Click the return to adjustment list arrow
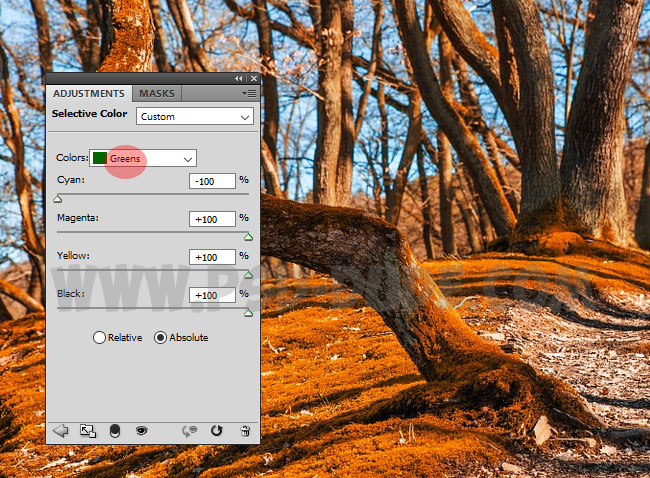 click(x=61, y=430)
